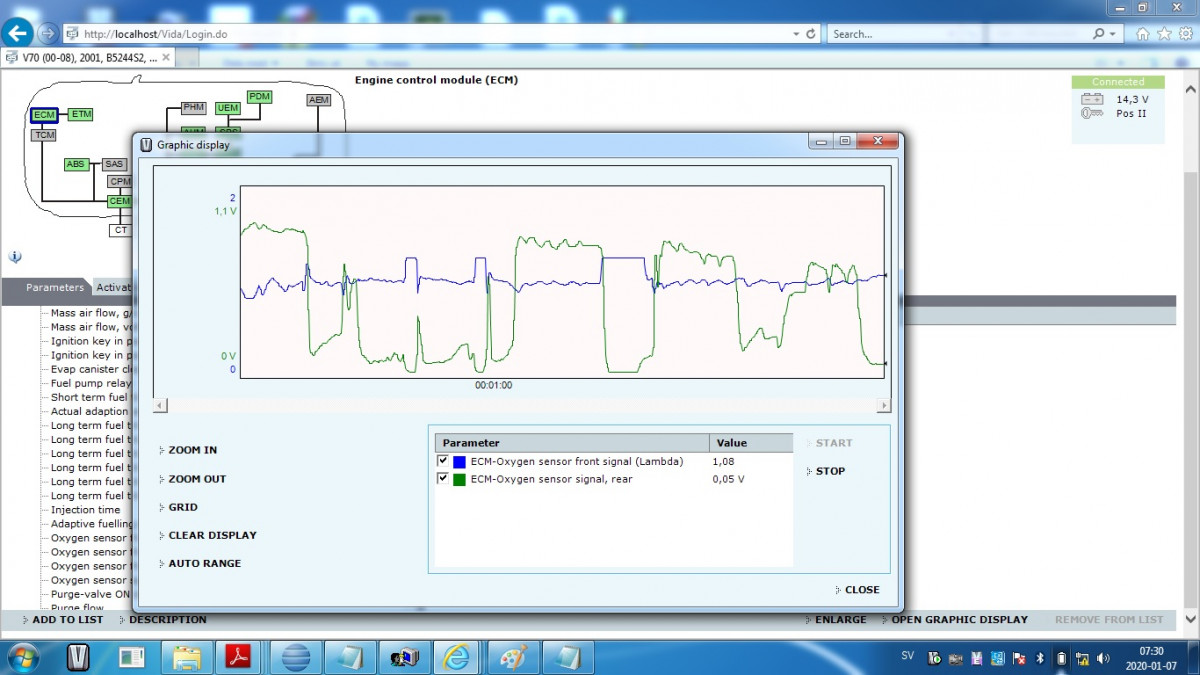Open the TCM module node

pos(44,135)
